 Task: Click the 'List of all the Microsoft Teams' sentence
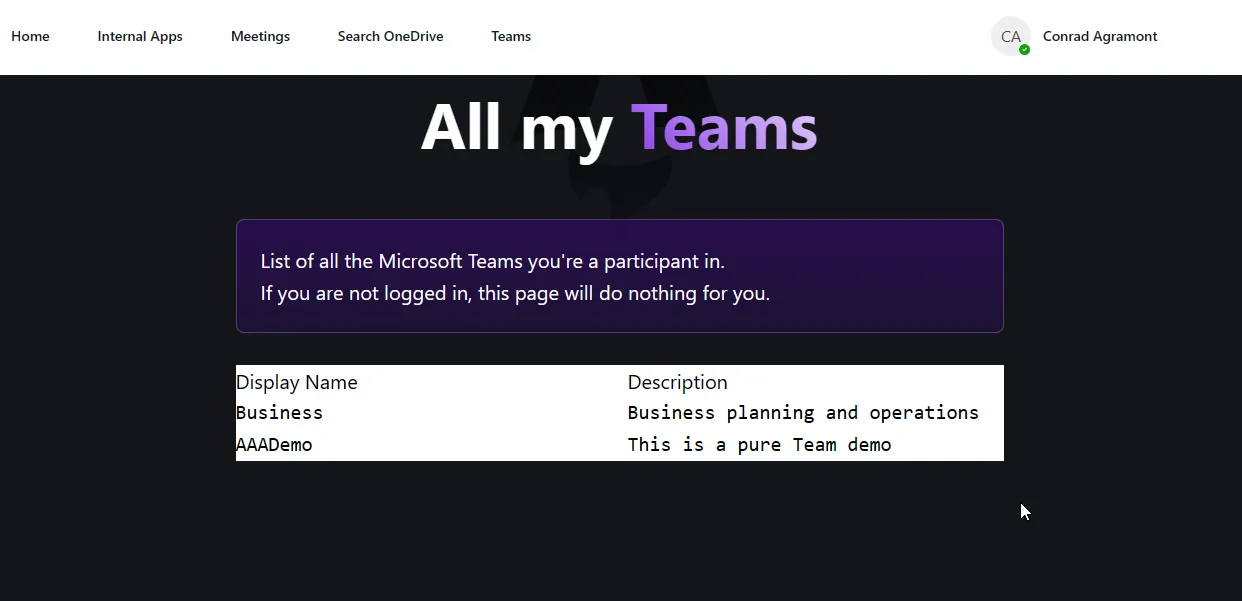[x=492, y=261]
